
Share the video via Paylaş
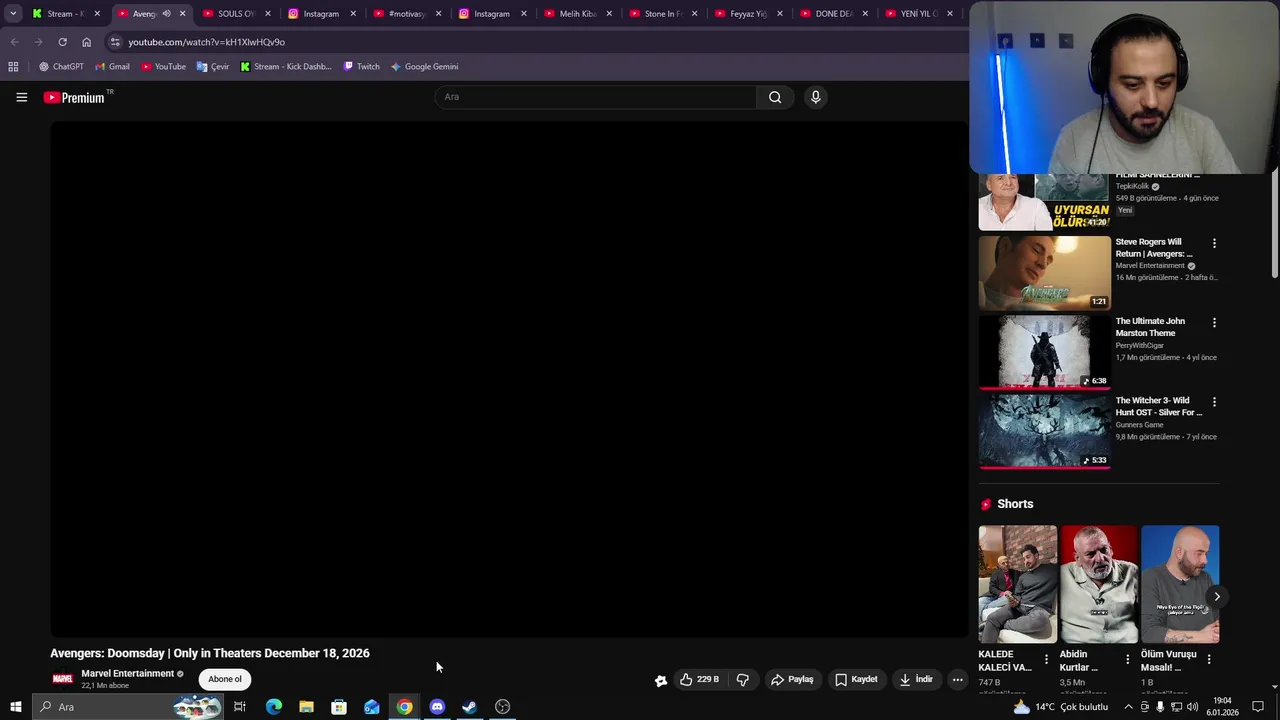coord(791,679)
